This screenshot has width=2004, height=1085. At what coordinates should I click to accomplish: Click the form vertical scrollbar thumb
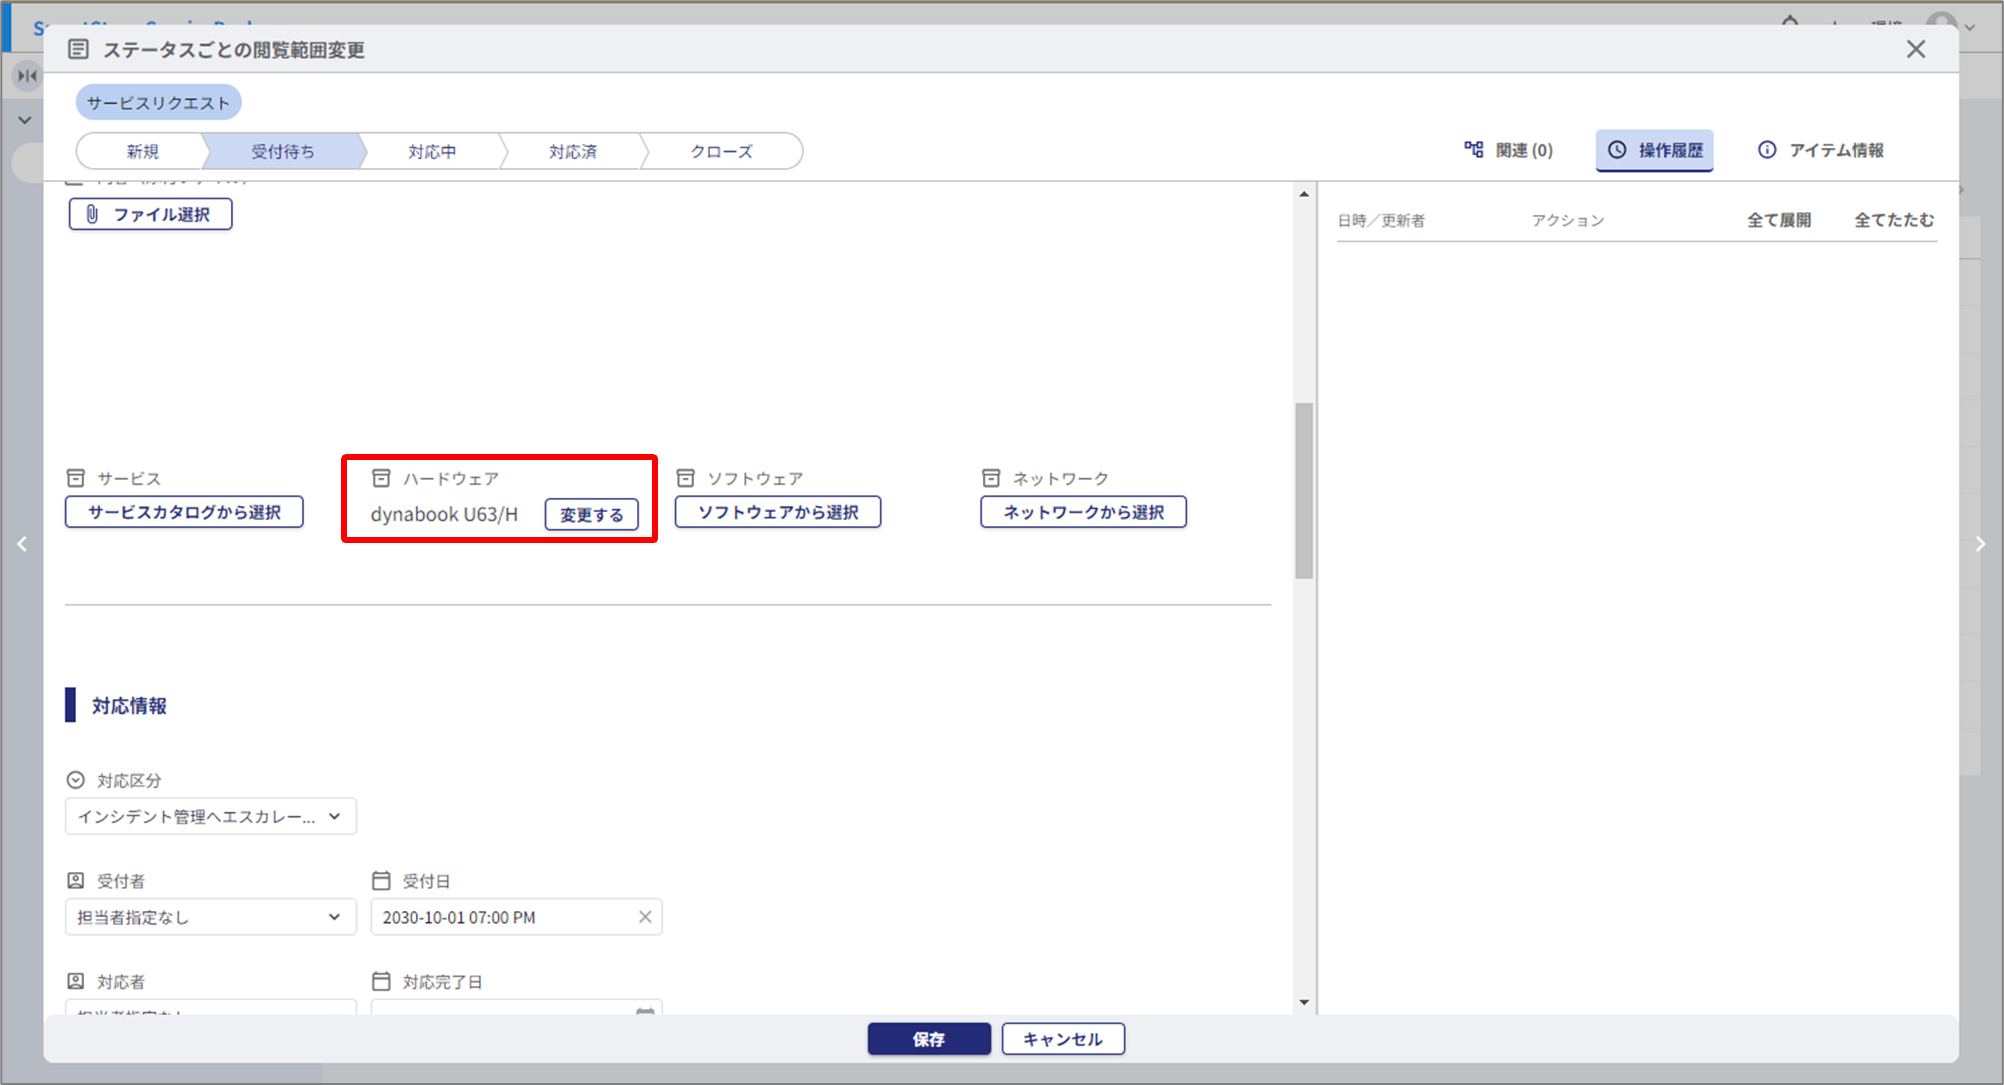pyautogui.click(x=1303, y=490)
